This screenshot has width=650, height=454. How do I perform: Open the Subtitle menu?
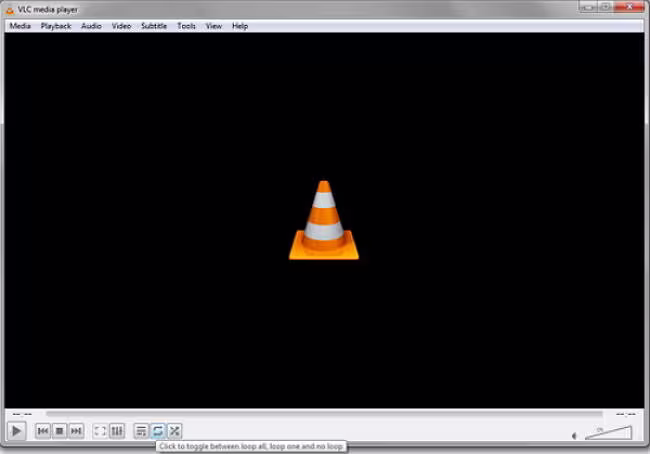pos(154,26)
